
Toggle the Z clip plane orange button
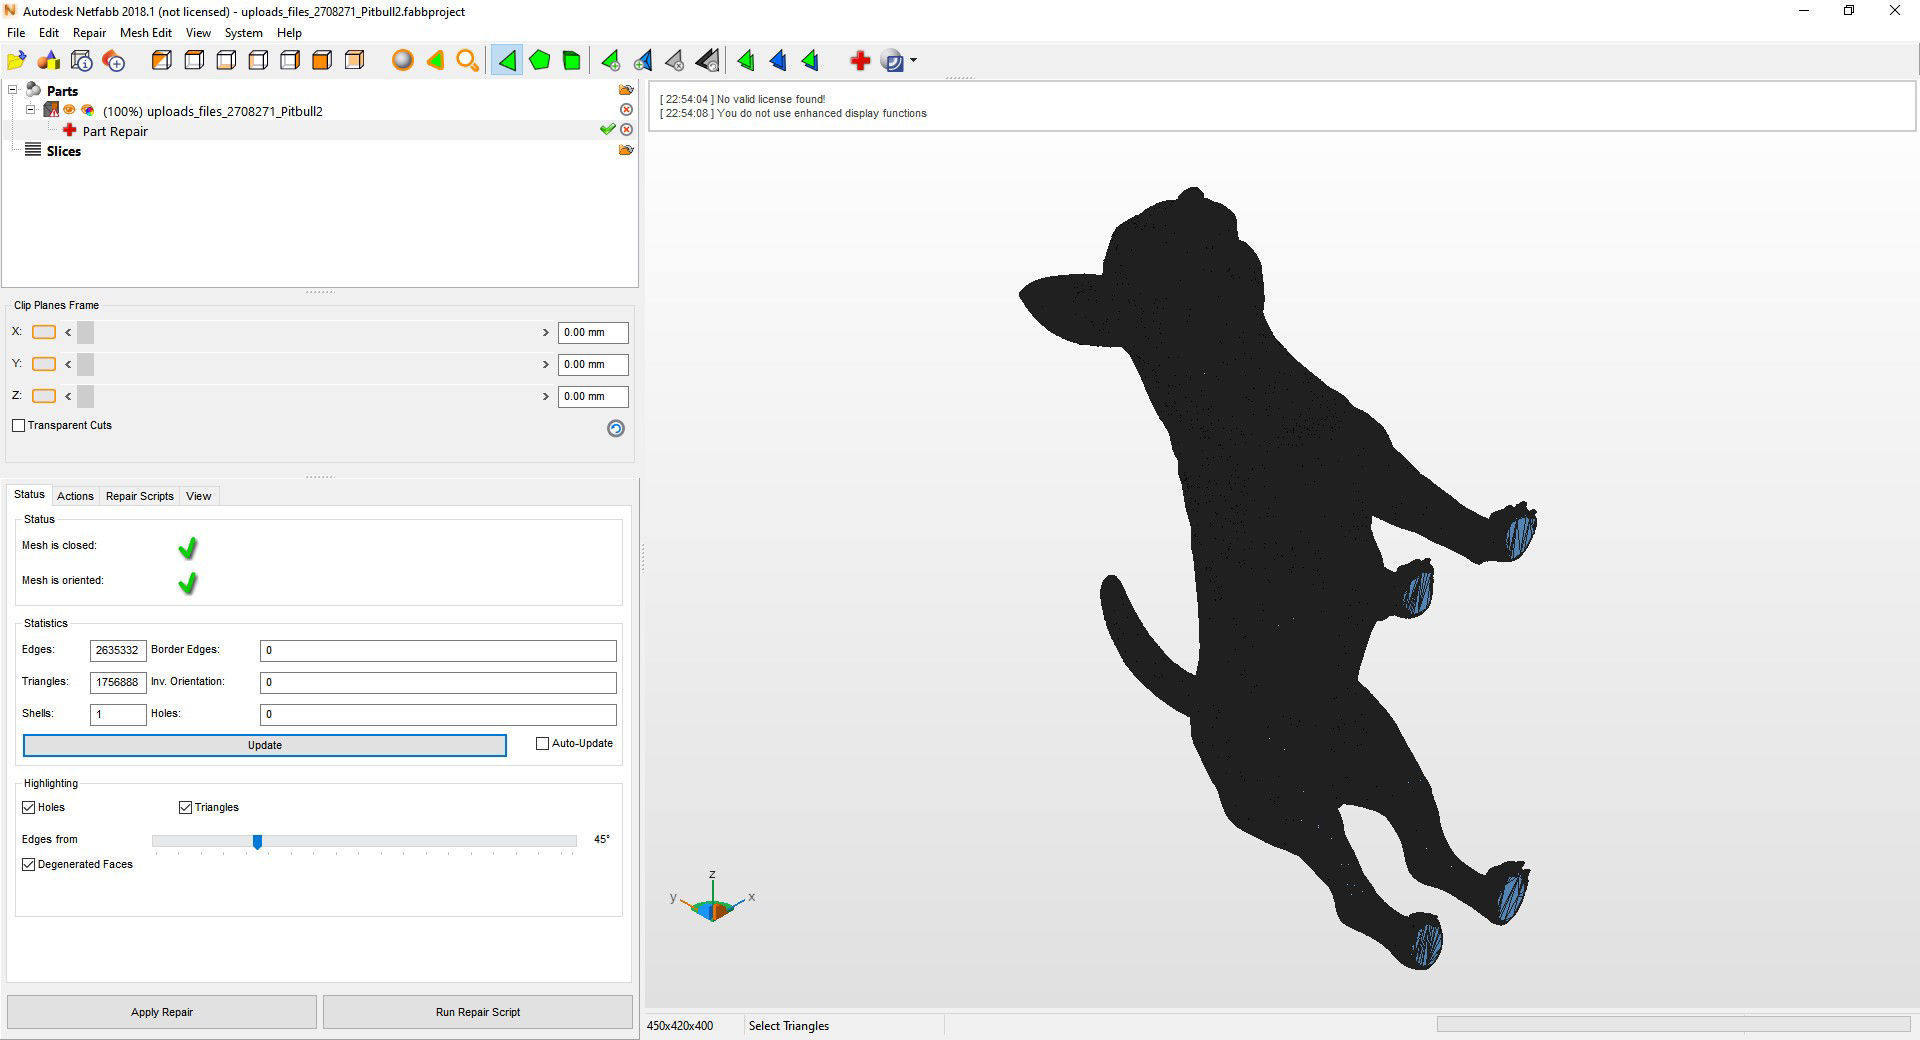44,396
